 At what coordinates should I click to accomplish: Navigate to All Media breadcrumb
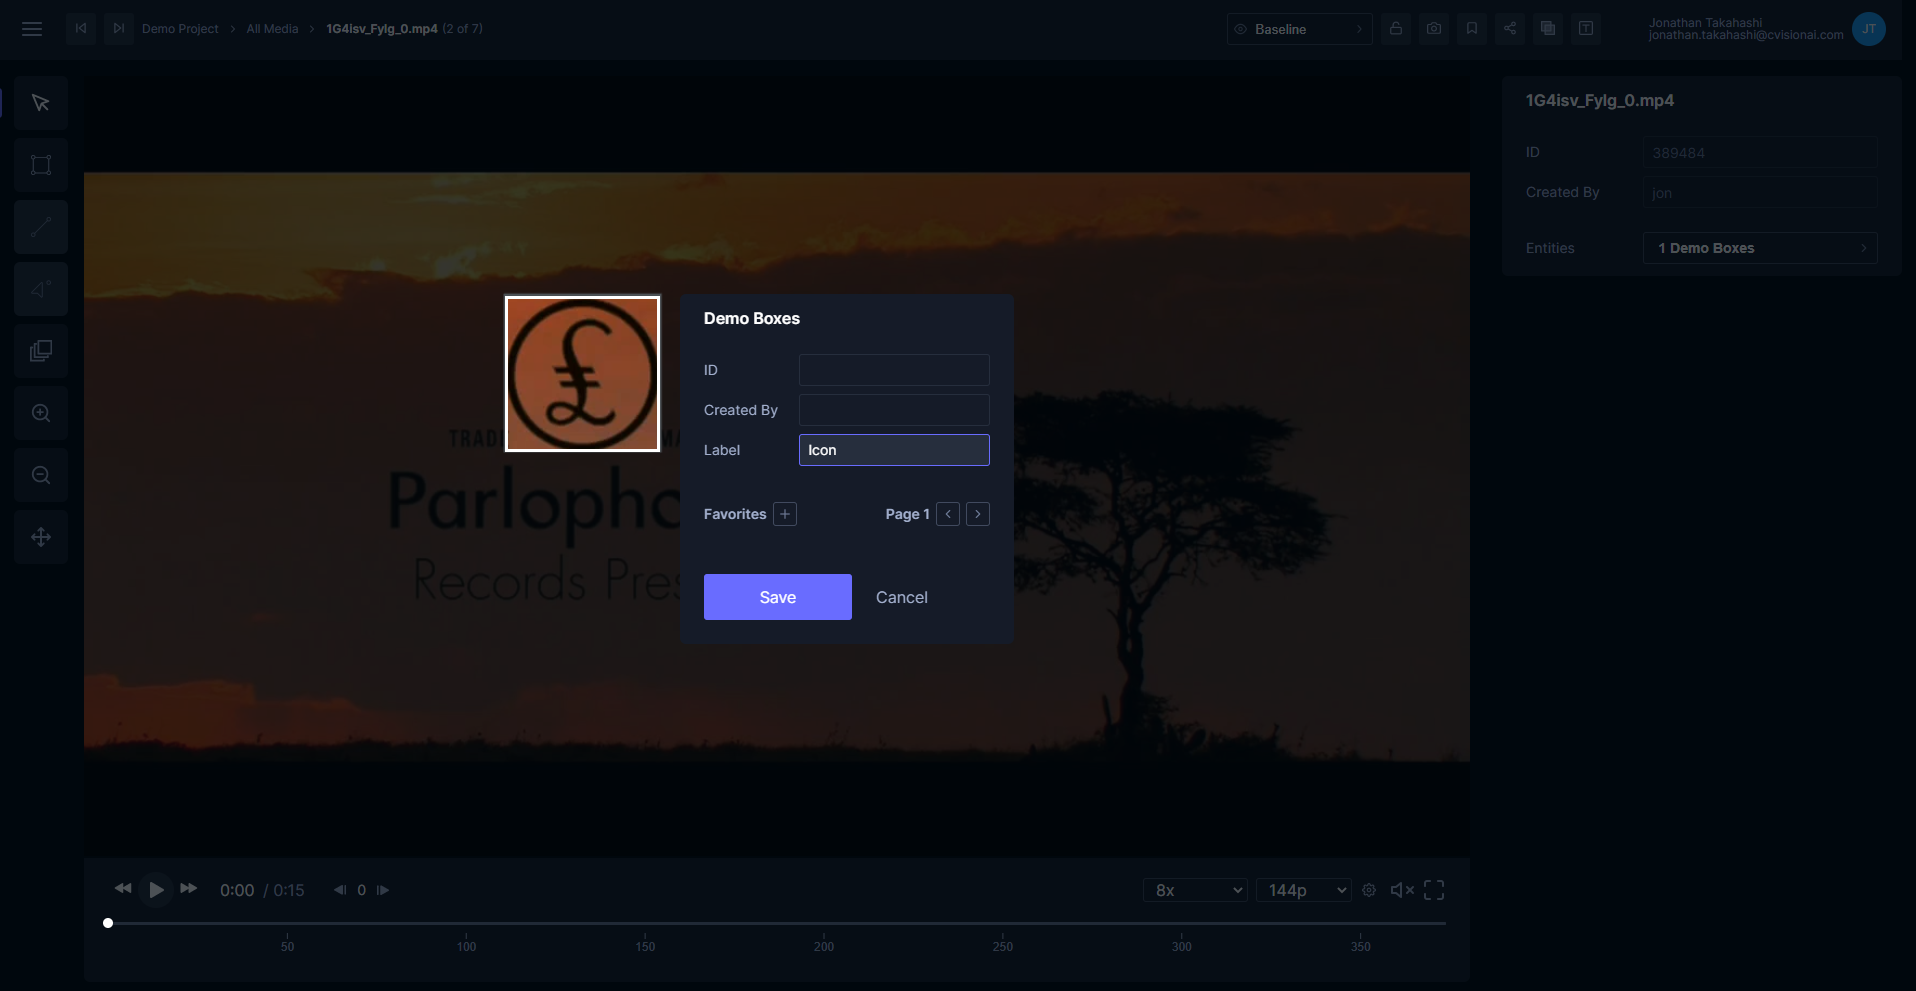coord(272,29)
